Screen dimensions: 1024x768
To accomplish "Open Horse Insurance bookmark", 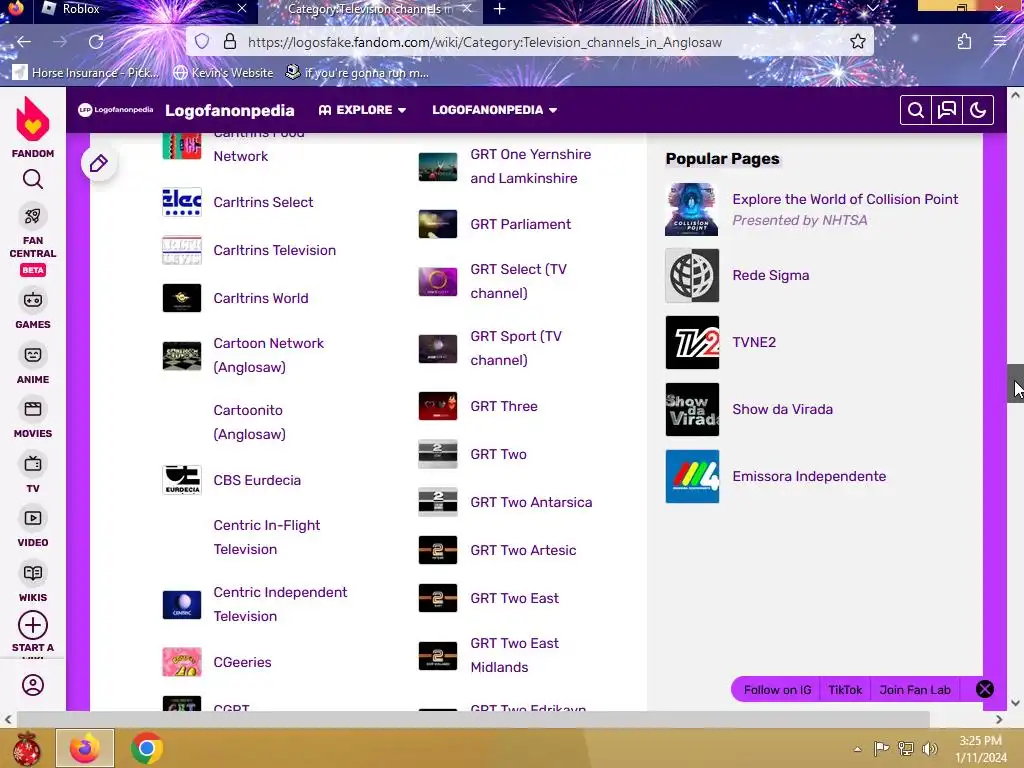I will [86, 73].
